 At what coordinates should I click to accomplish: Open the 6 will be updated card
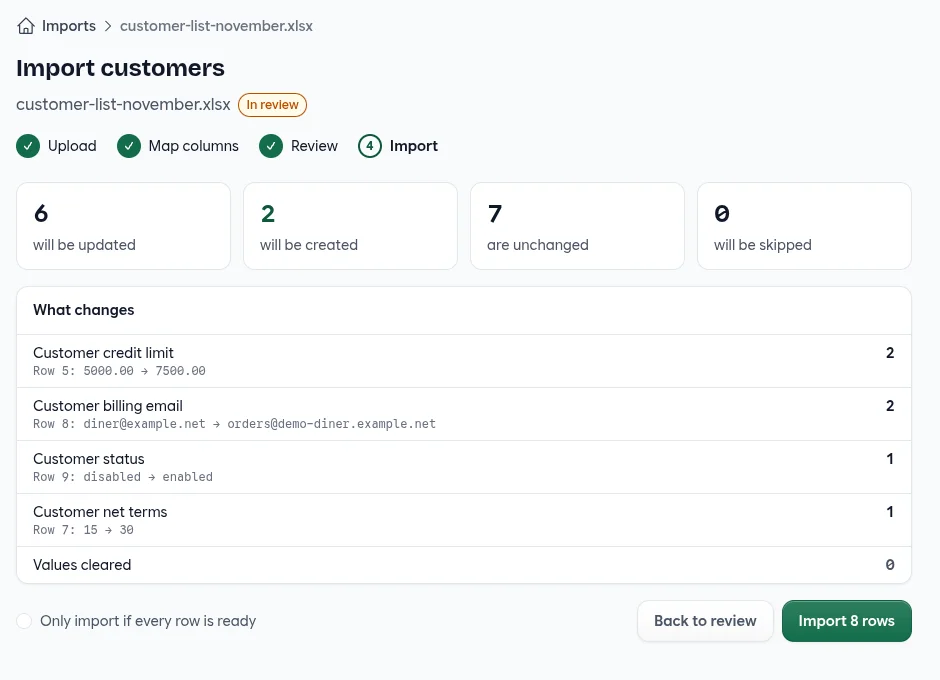123,226
